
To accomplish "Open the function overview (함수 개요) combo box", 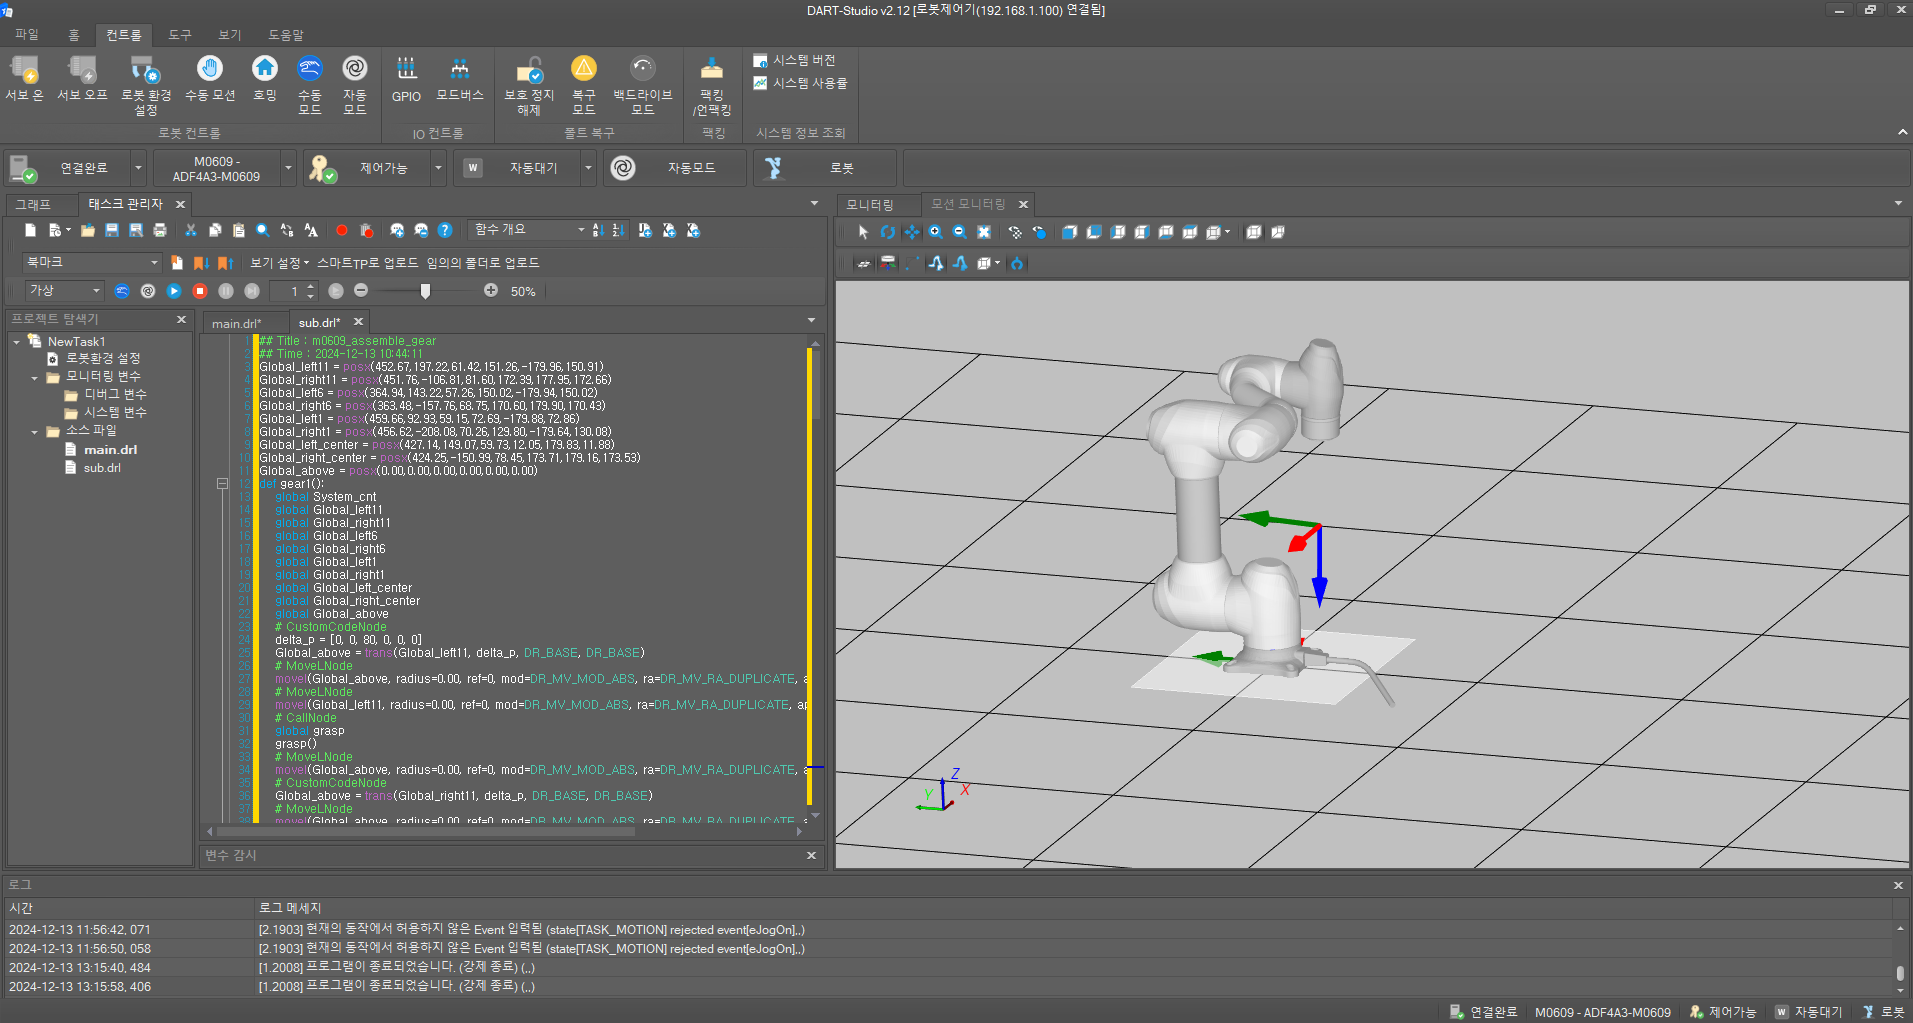I will [x=528, y=230].
